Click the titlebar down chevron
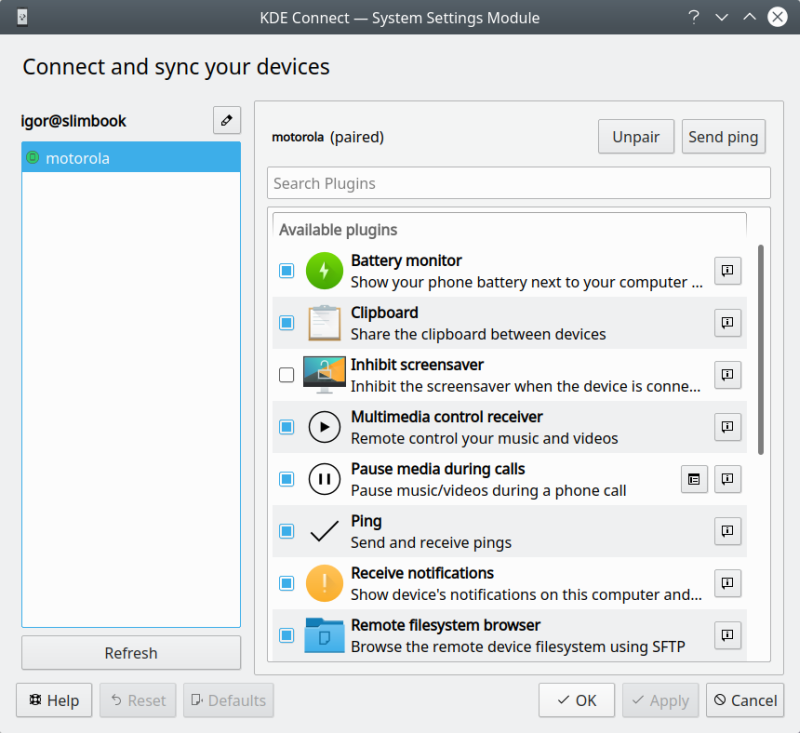 tap(722, 17)
